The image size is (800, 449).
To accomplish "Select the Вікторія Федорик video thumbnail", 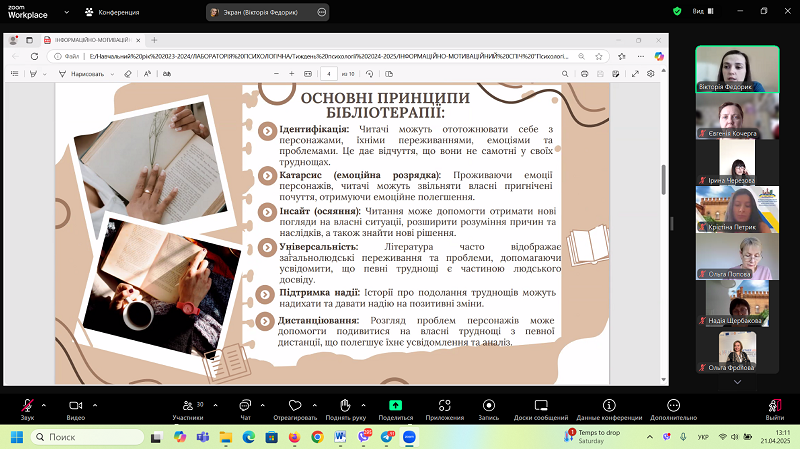I will click(737, 69).
